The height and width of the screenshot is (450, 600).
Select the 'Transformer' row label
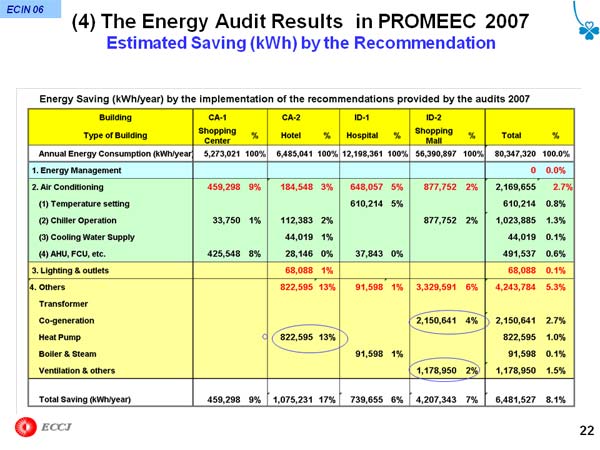coord(63,304)
